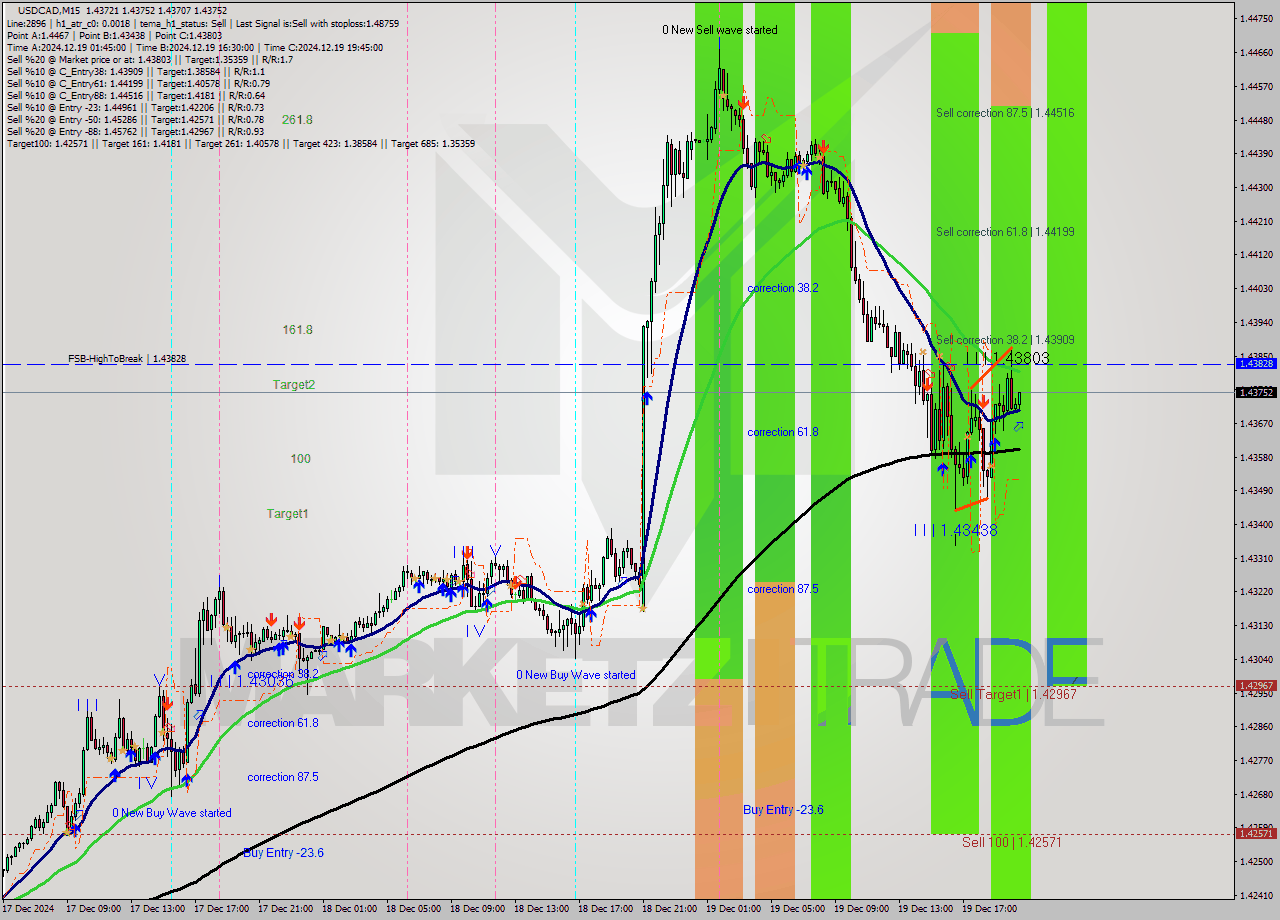Click the '100' Fibonacci level label
This screenshot has height=920, width=1280.
tap(300, 459)
